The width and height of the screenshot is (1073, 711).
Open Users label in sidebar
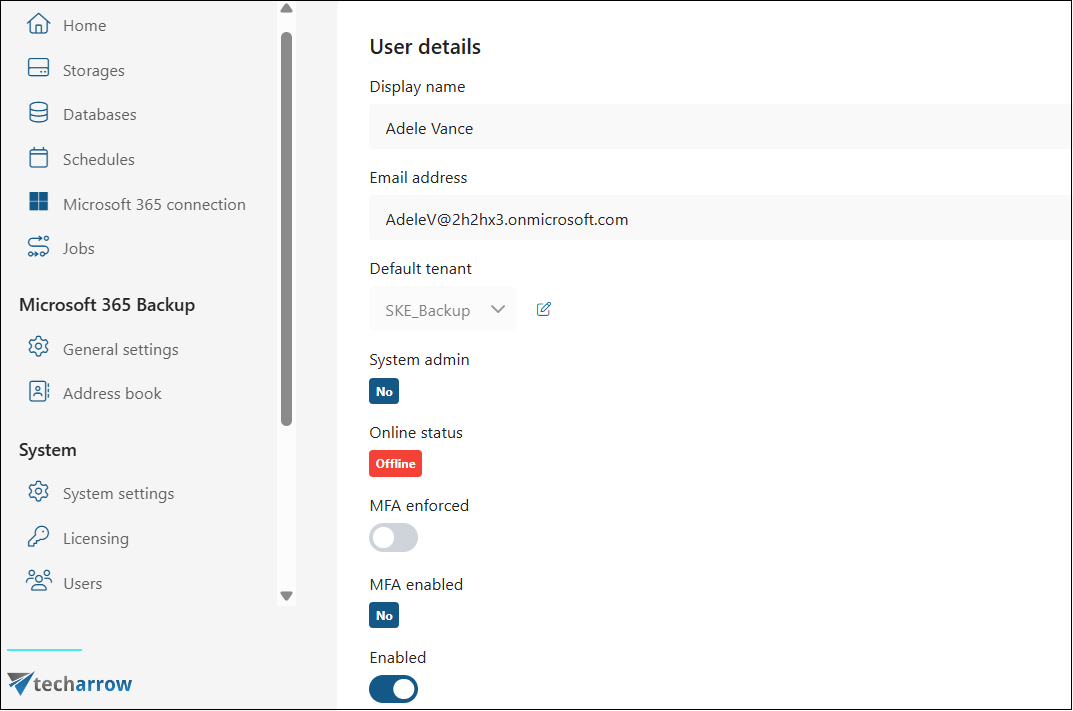click(x=83, y=584)
